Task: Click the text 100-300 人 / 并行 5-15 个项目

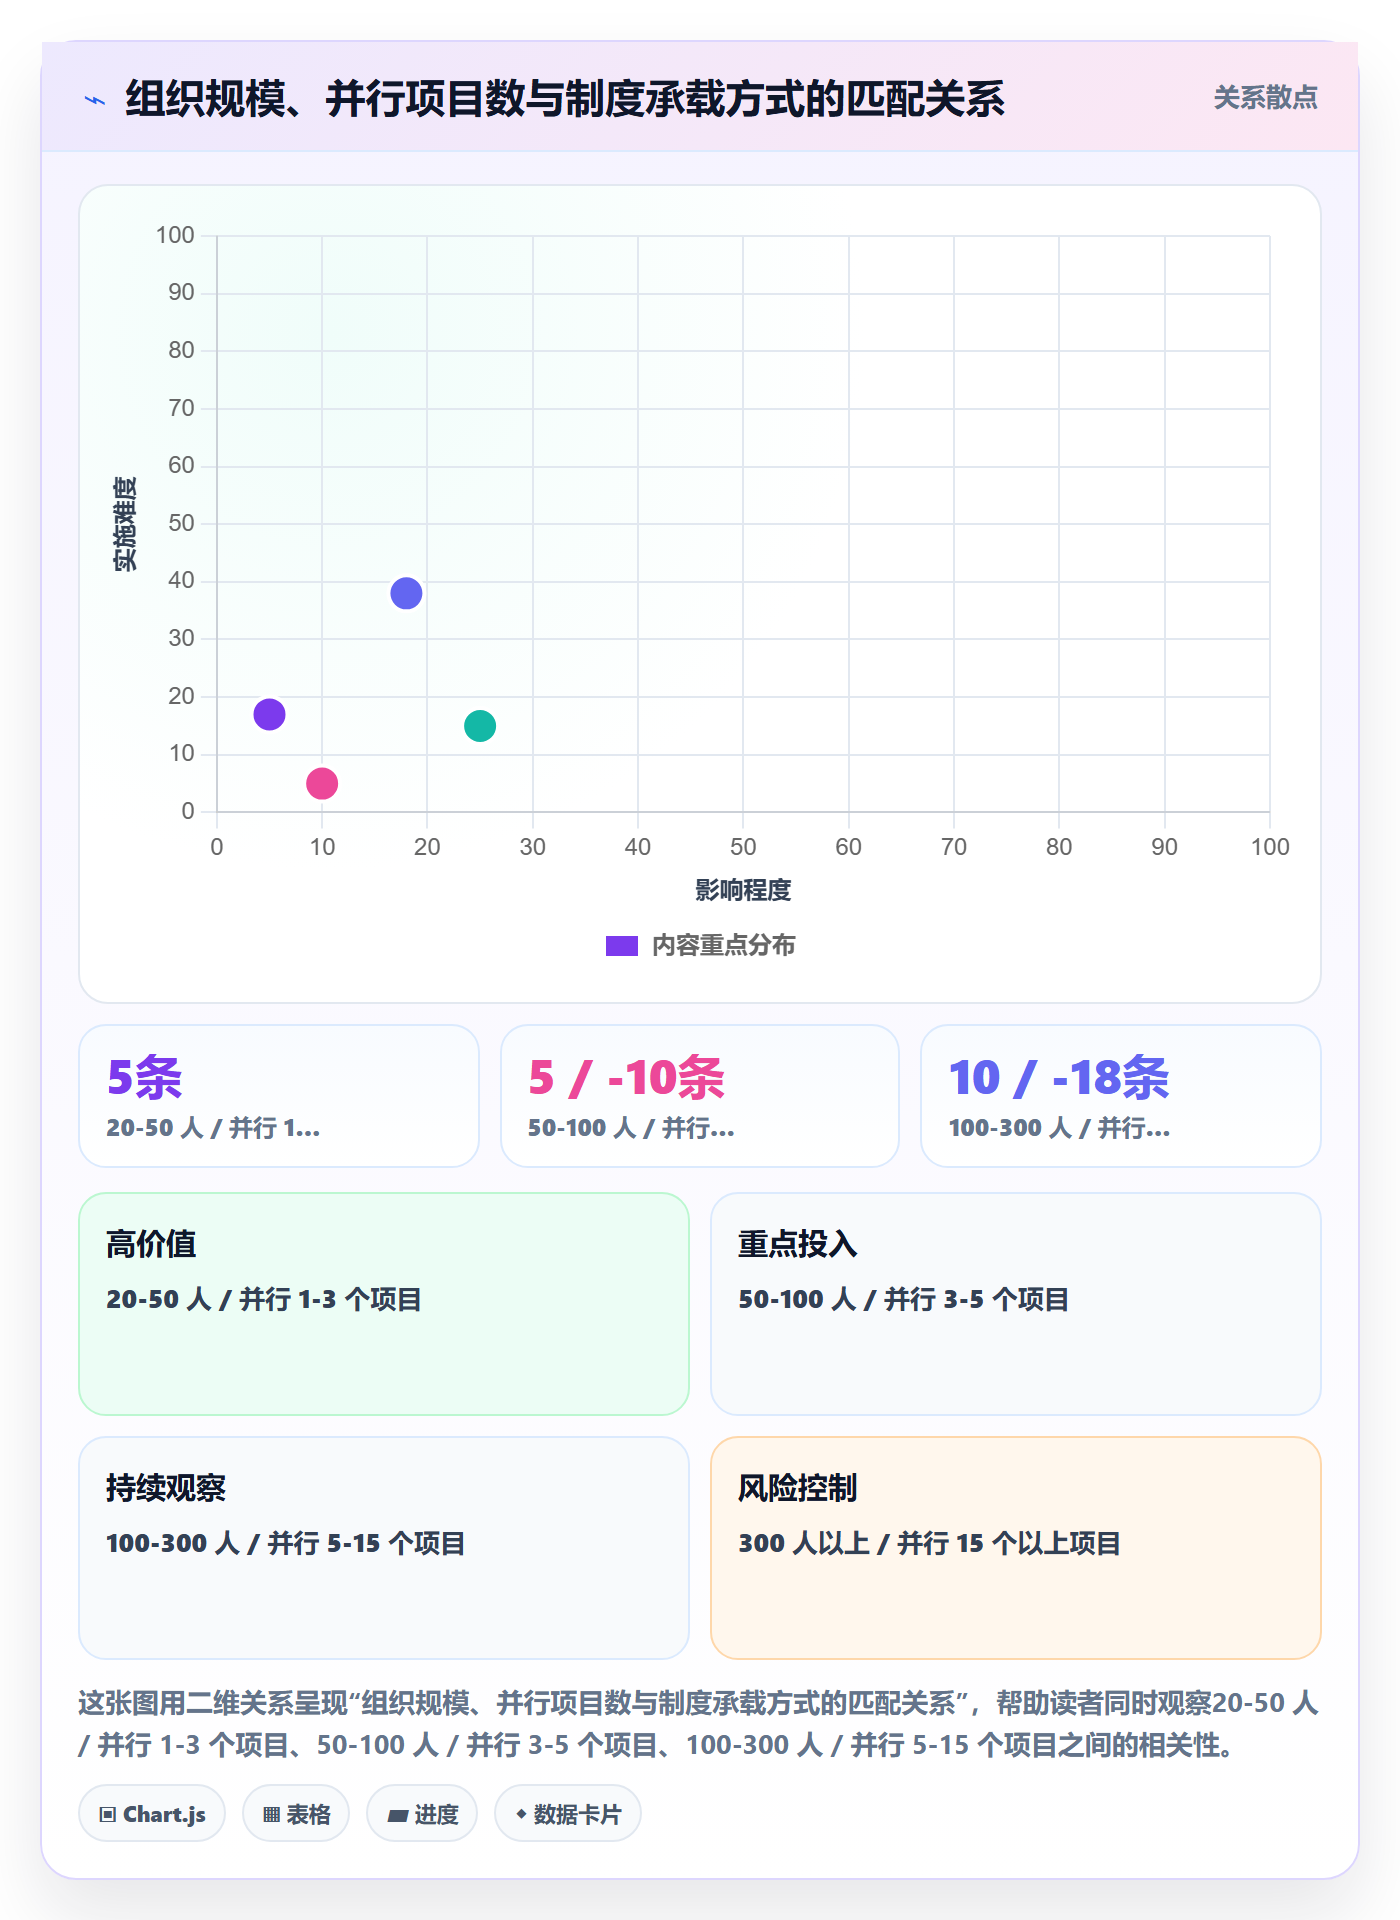Action: tap(286, 1543)
